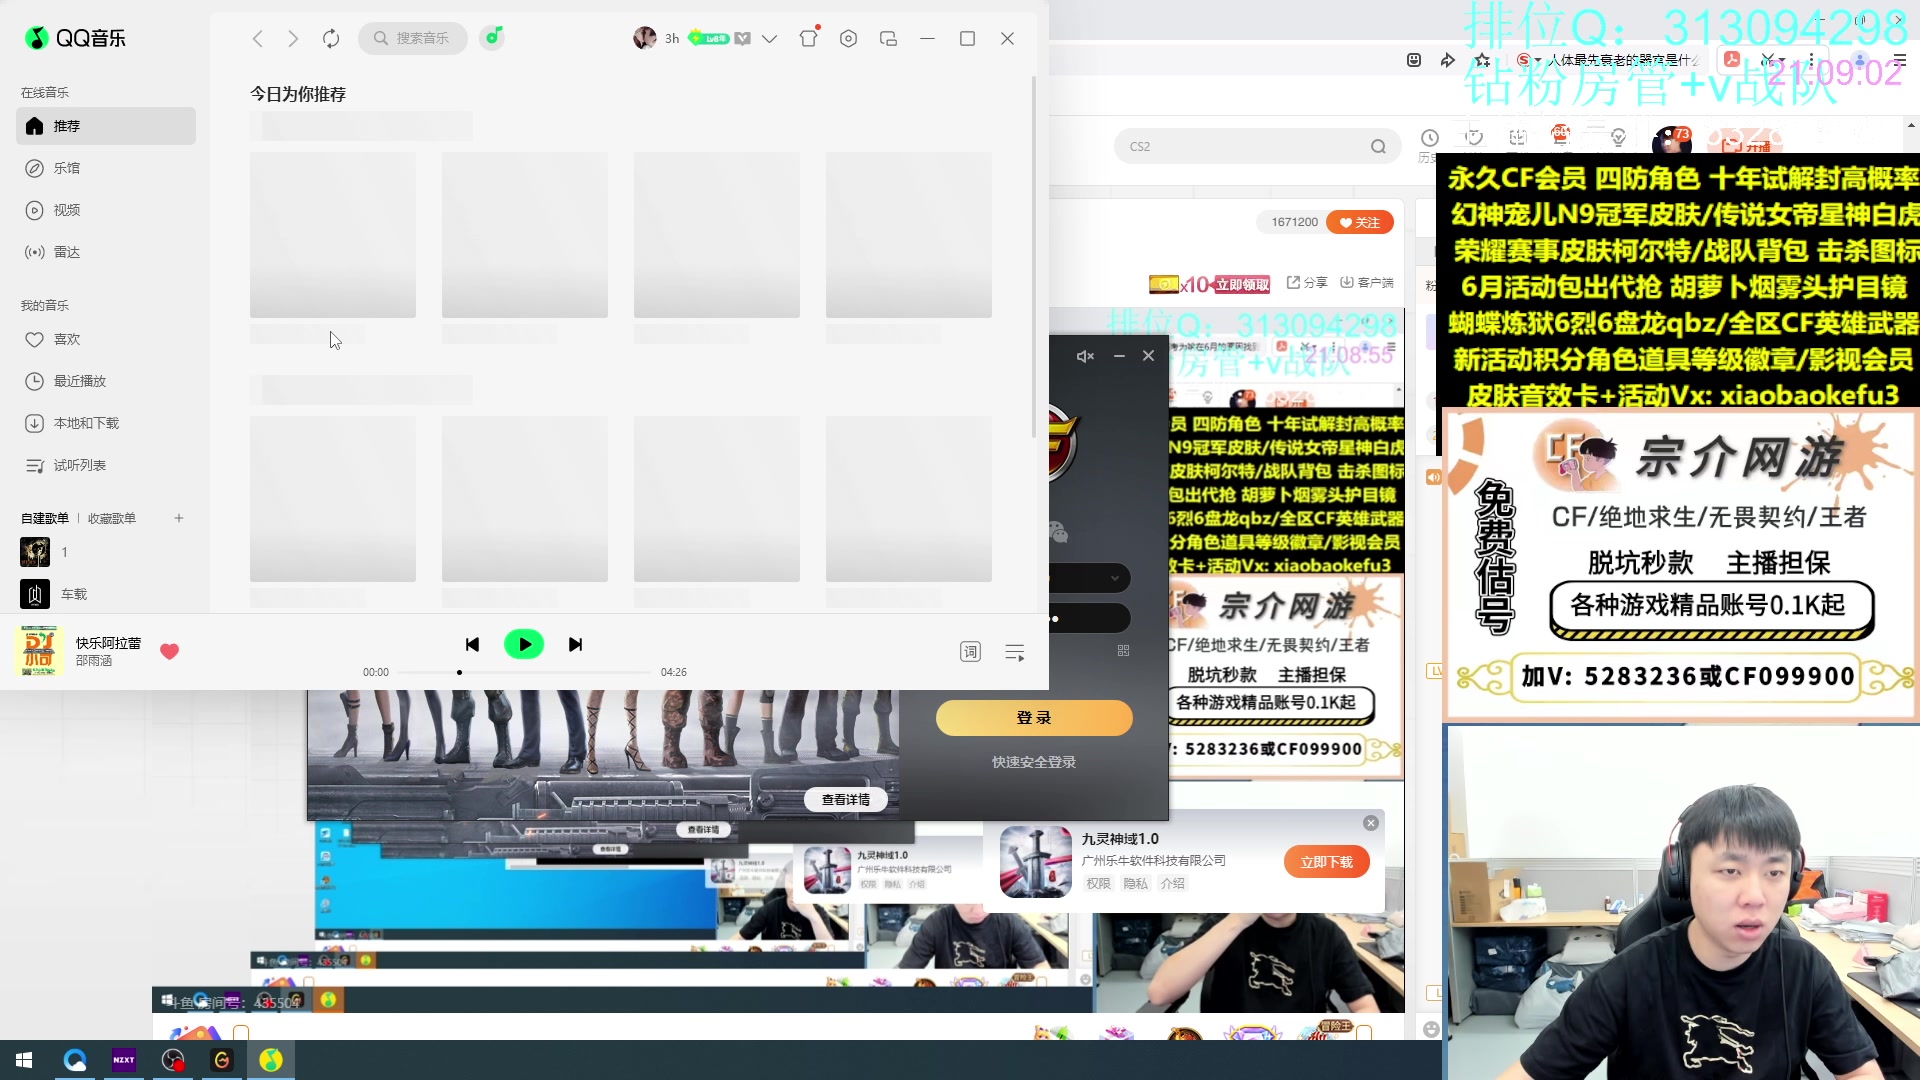Open 权限 link in the ad
Viewport: 1920px width, 1080px height.
tap(1099, 884)
